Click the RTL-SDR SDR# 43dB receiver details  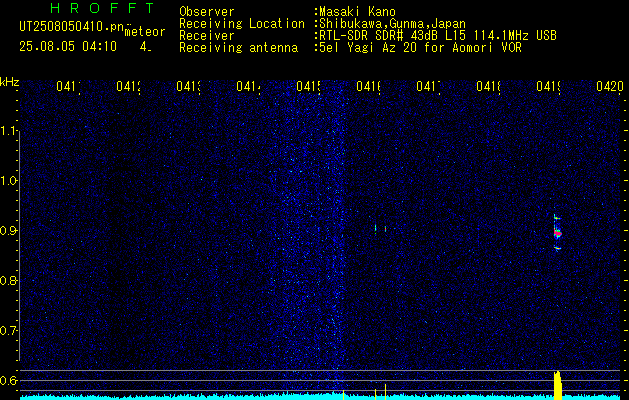pos(438,36)
